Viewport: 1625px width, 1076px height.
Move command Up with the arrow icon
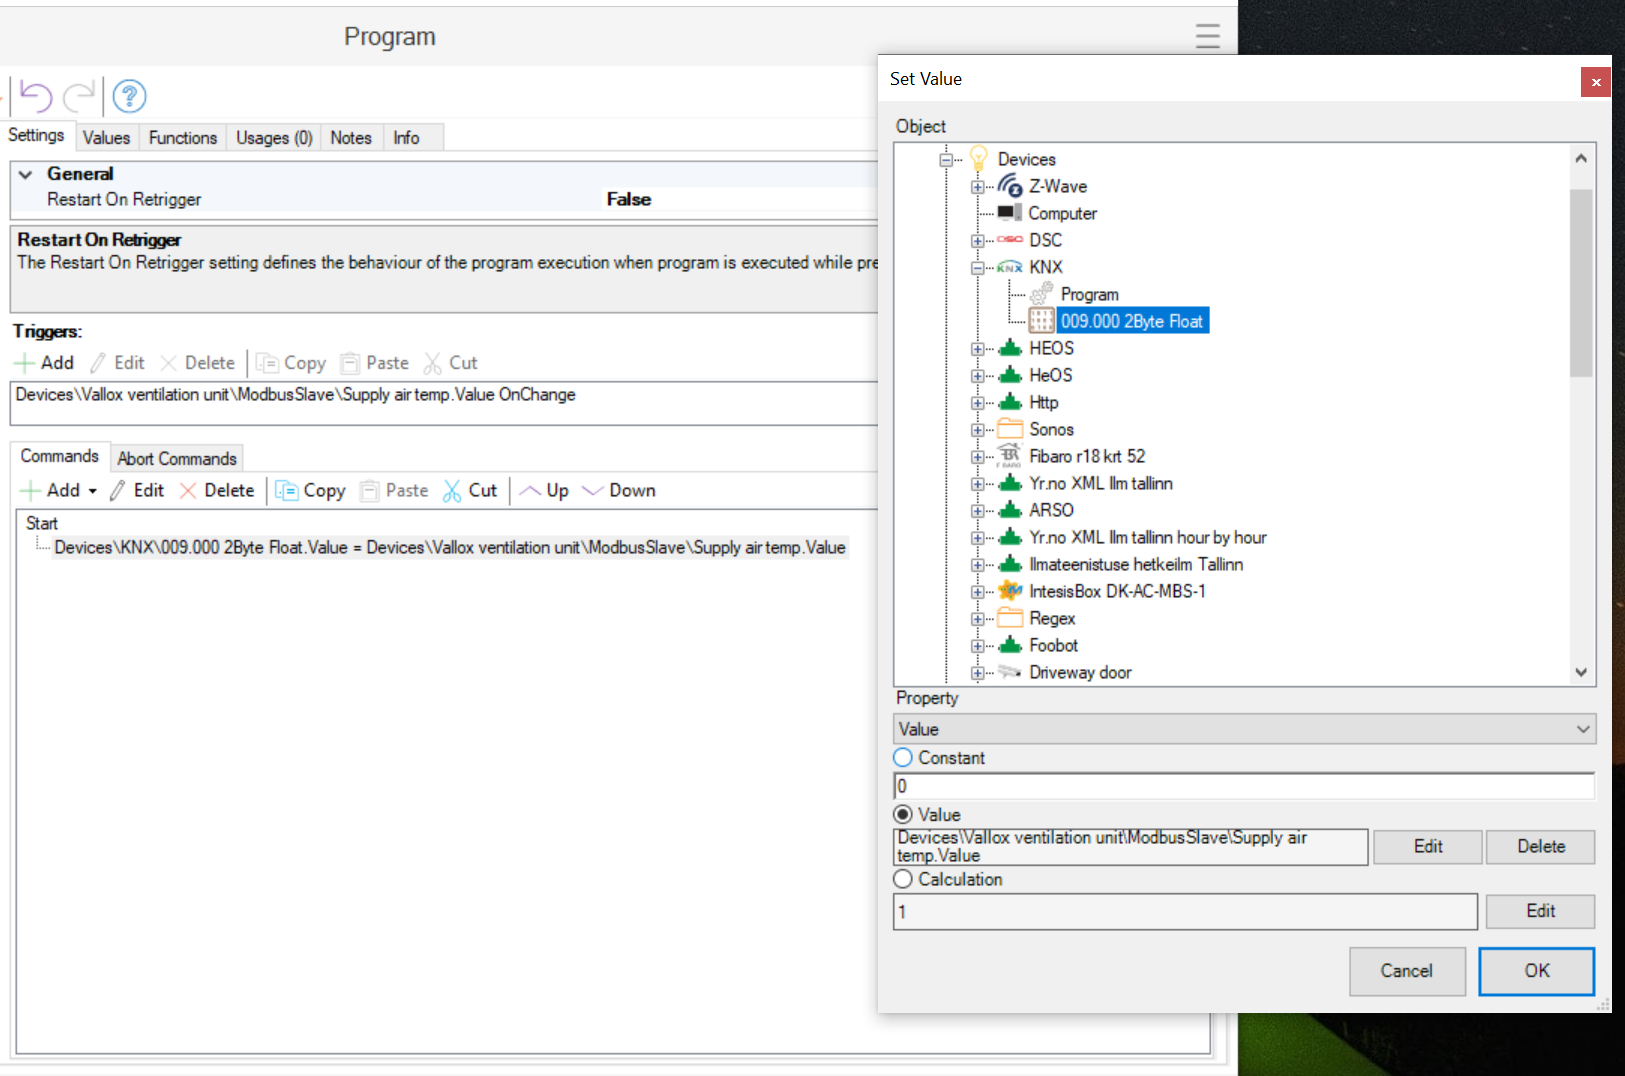coord(531,491)
